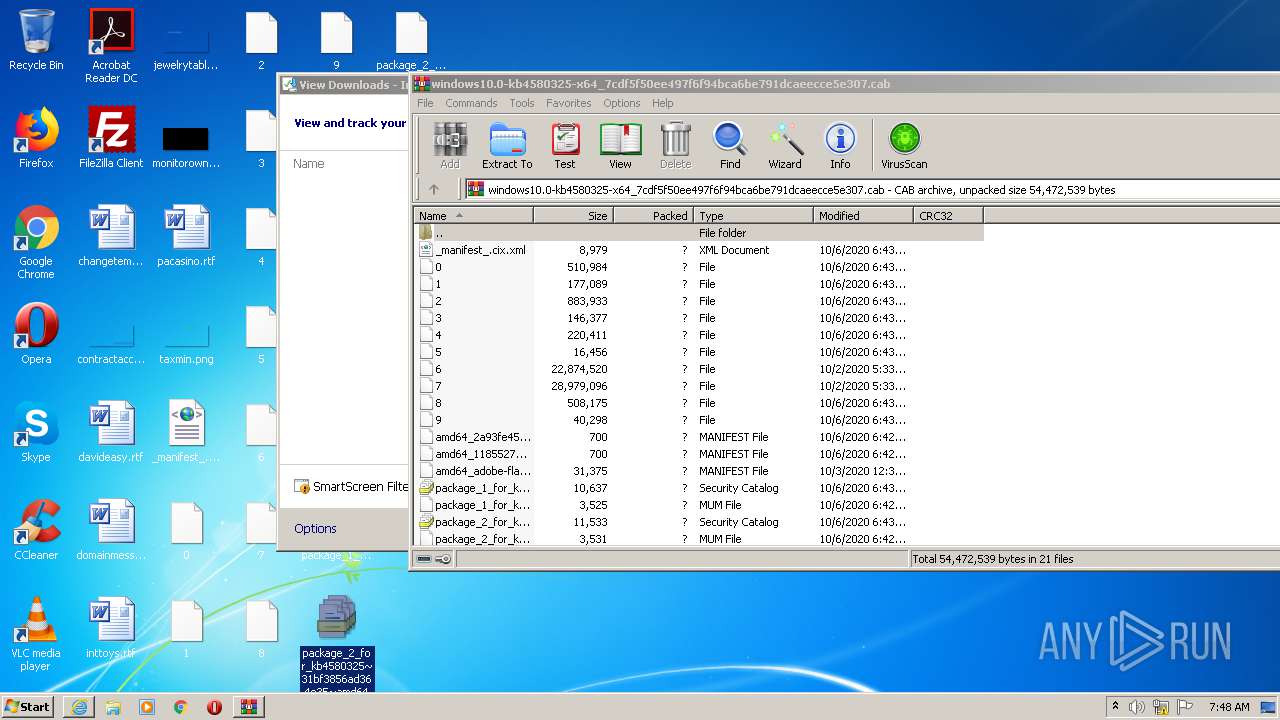Select file '0' of size 510,984
The width and height of the screenshot is (1280, 720).
tap(698, 267)
